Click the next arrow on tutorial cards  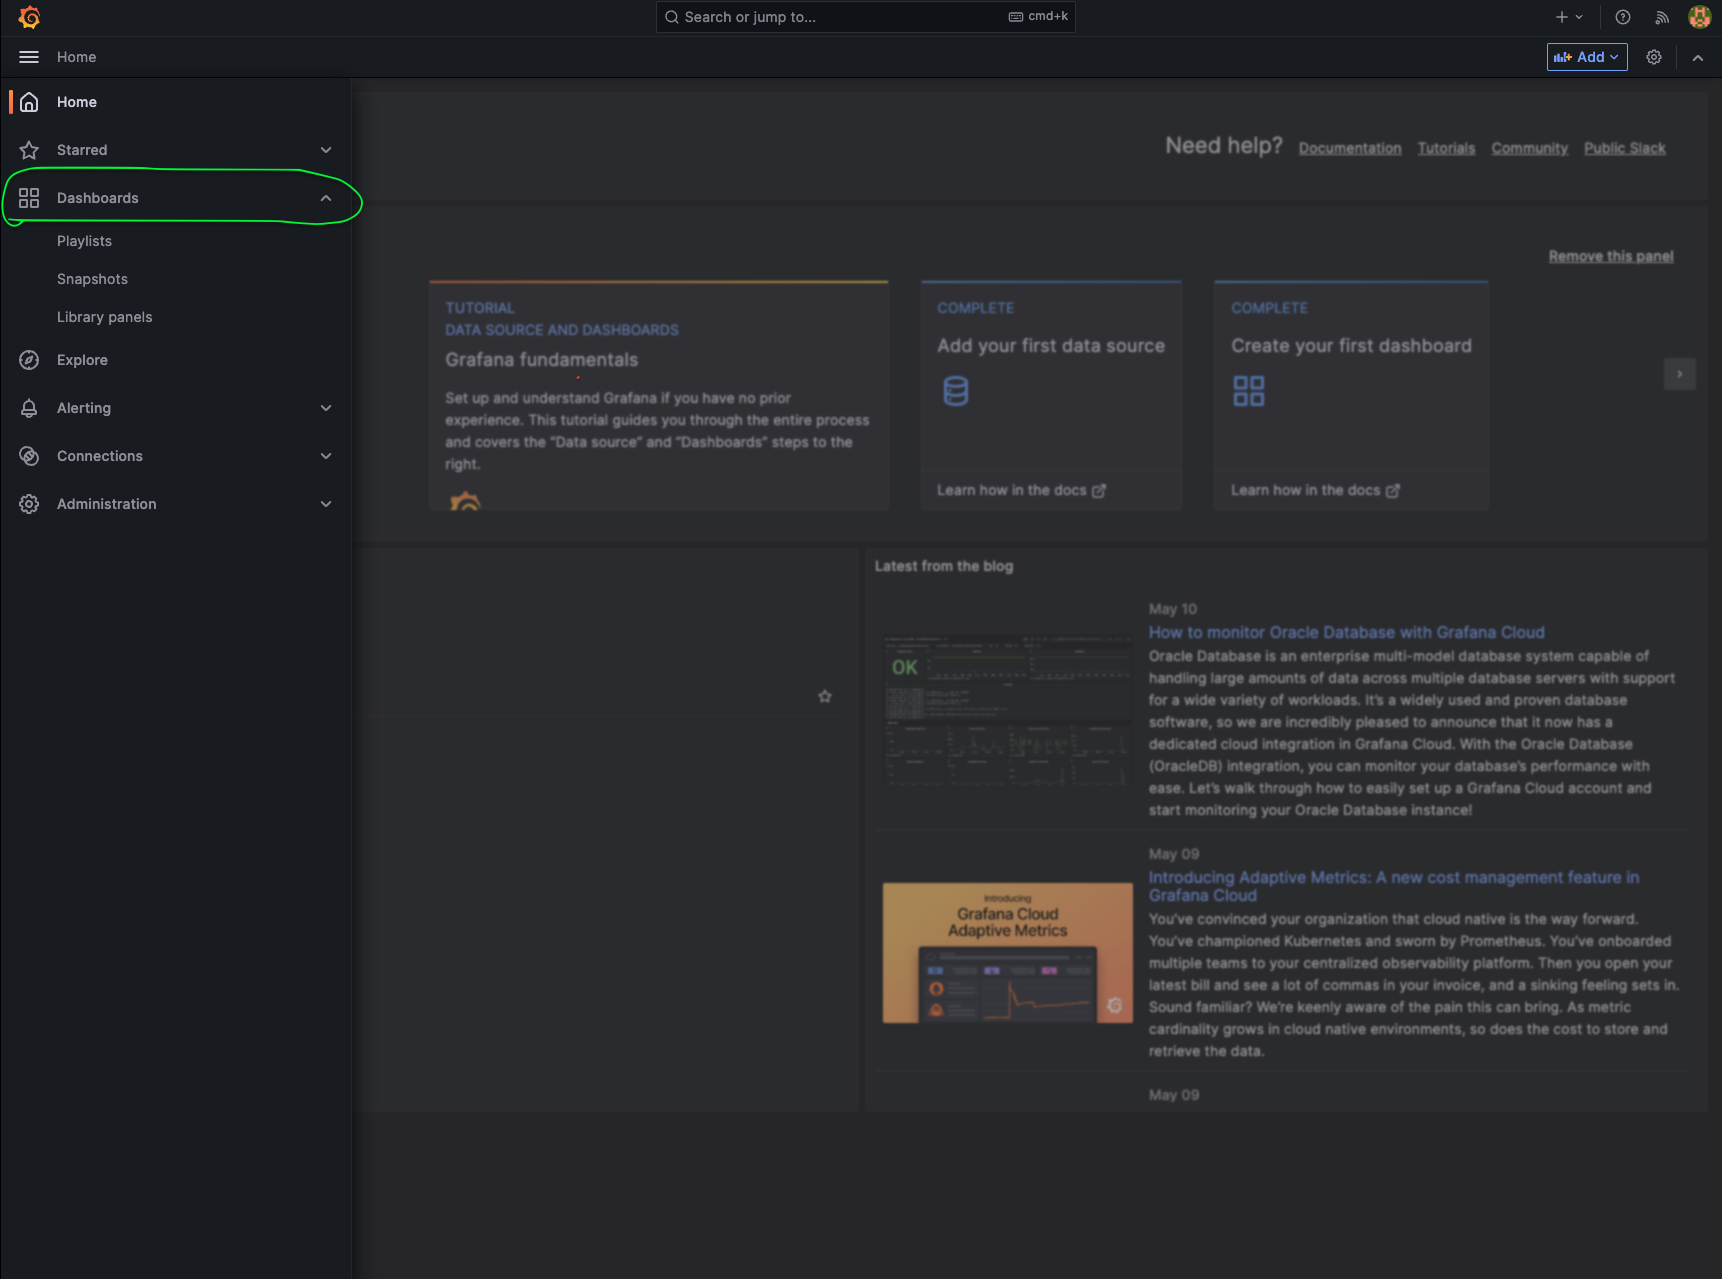tap(1680, 374)
